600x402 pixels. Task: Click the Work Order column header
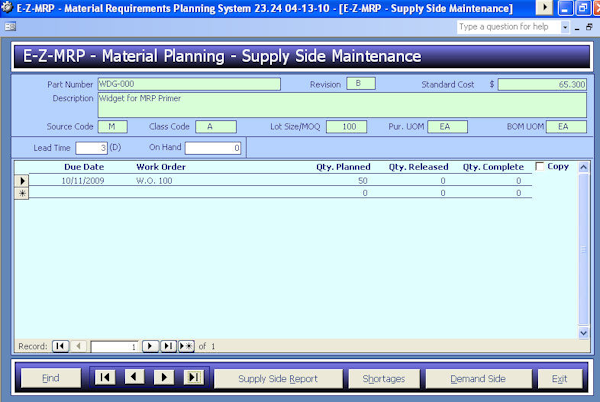pyautogui.click(x=161, y=167)
